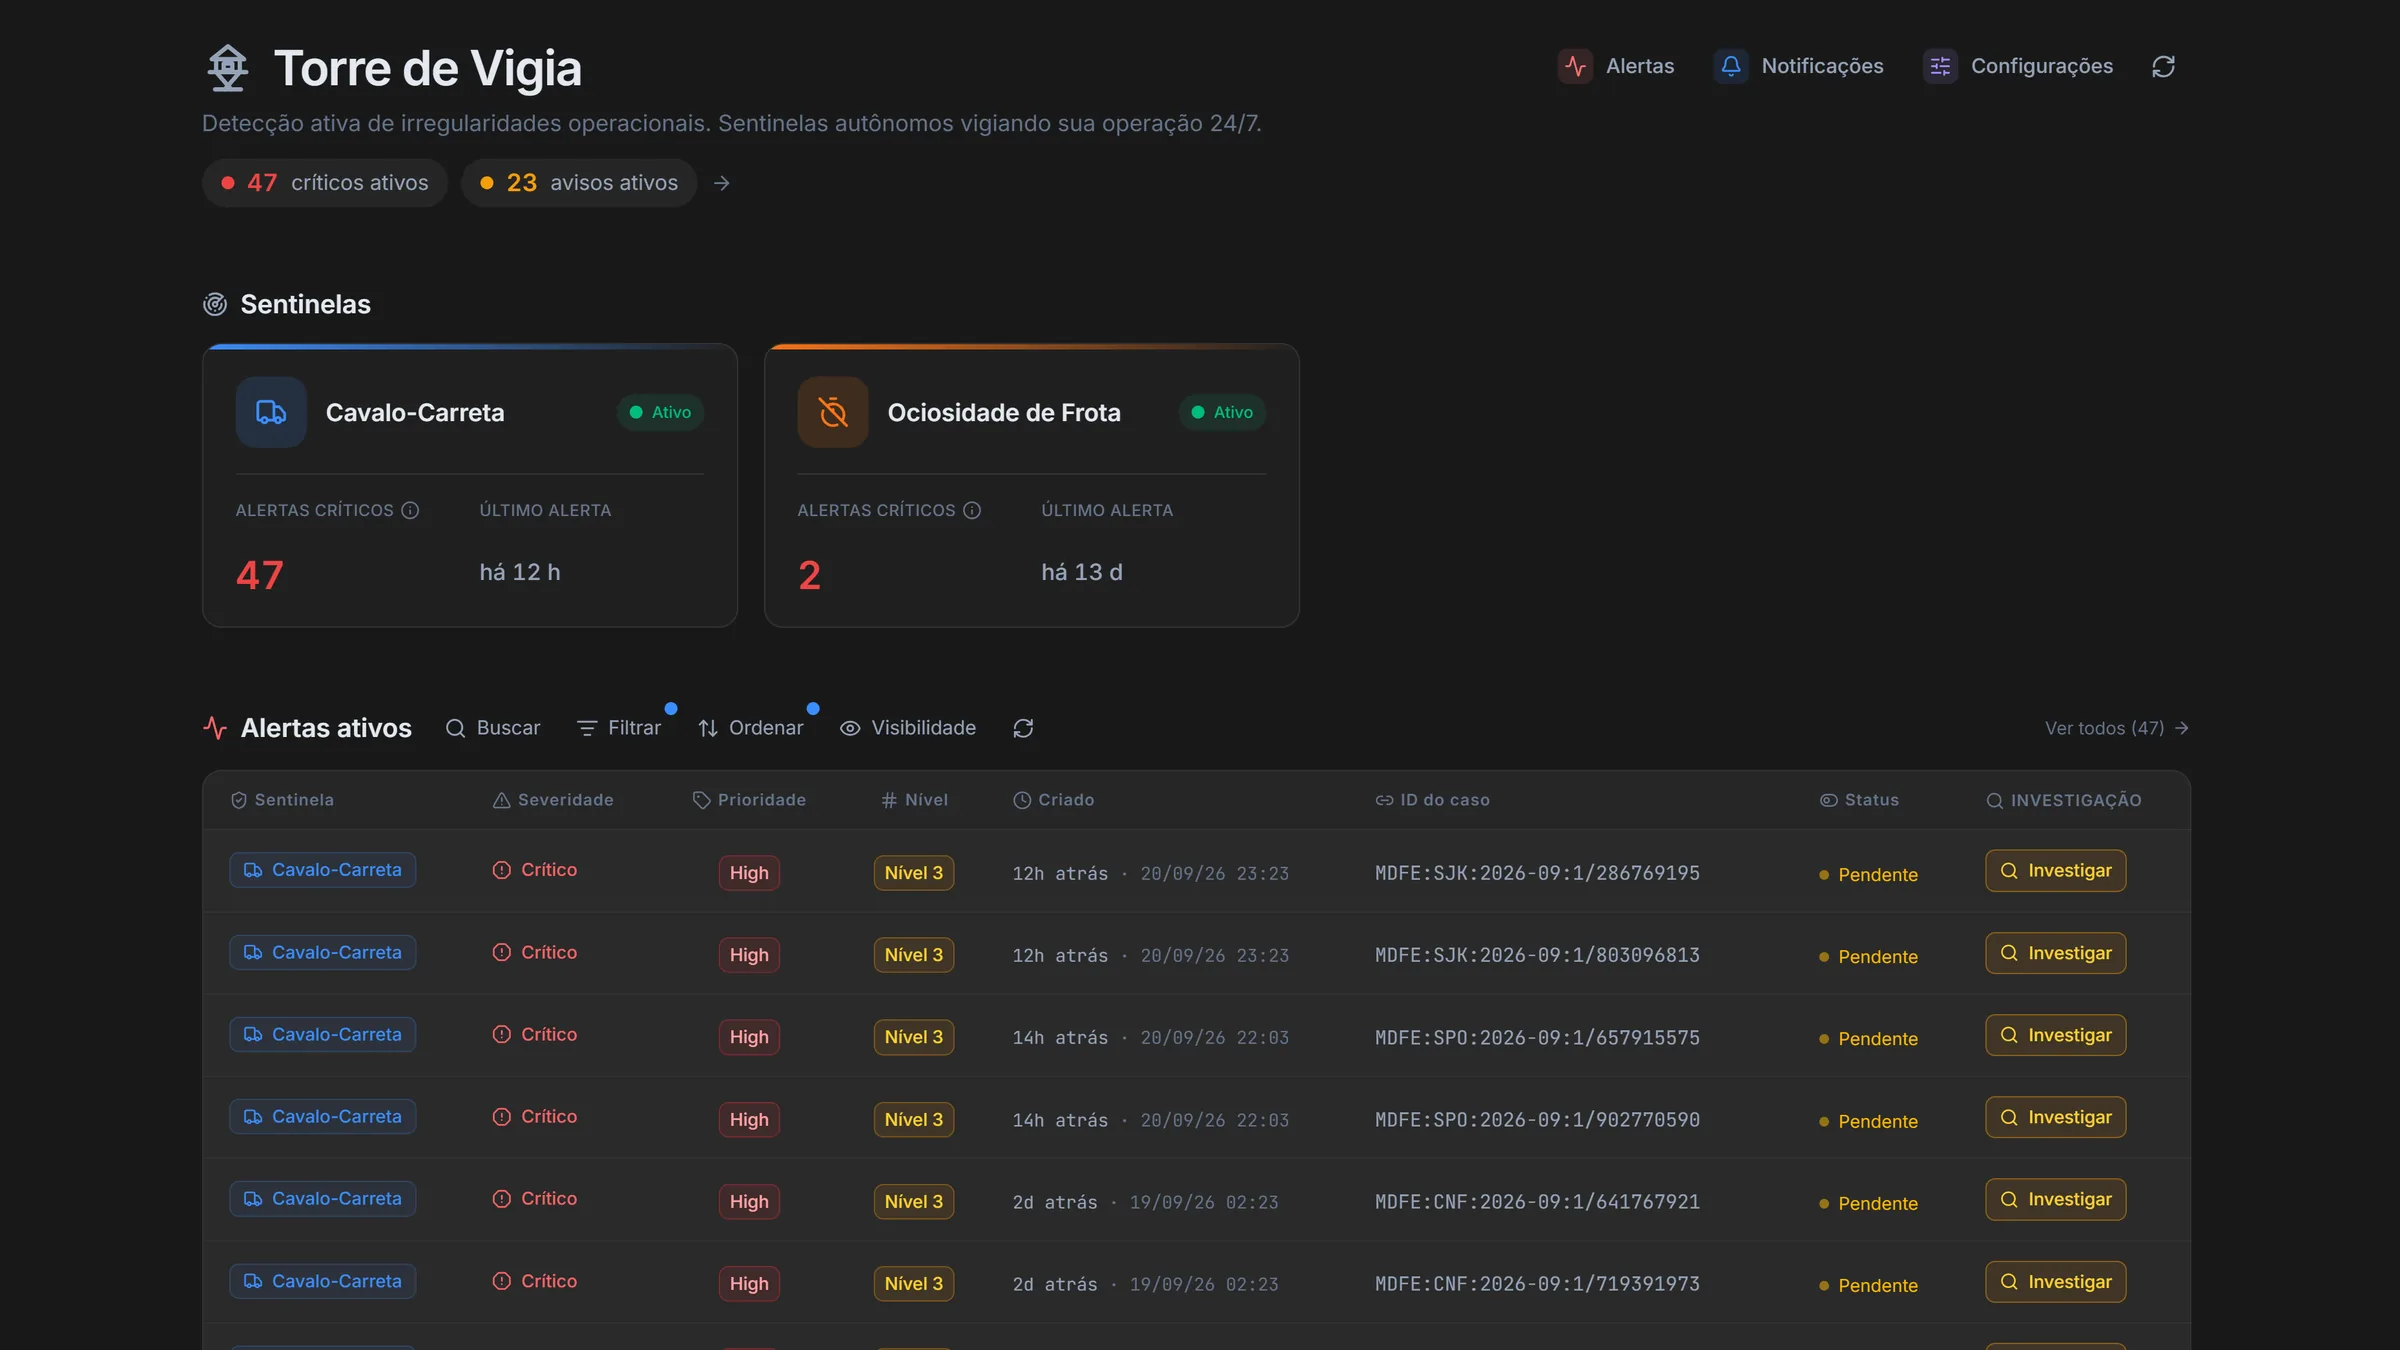Click Investigar for case ending 657915575
The height and width of the screenshot is (1350, 2400).
point(2055,1035)
